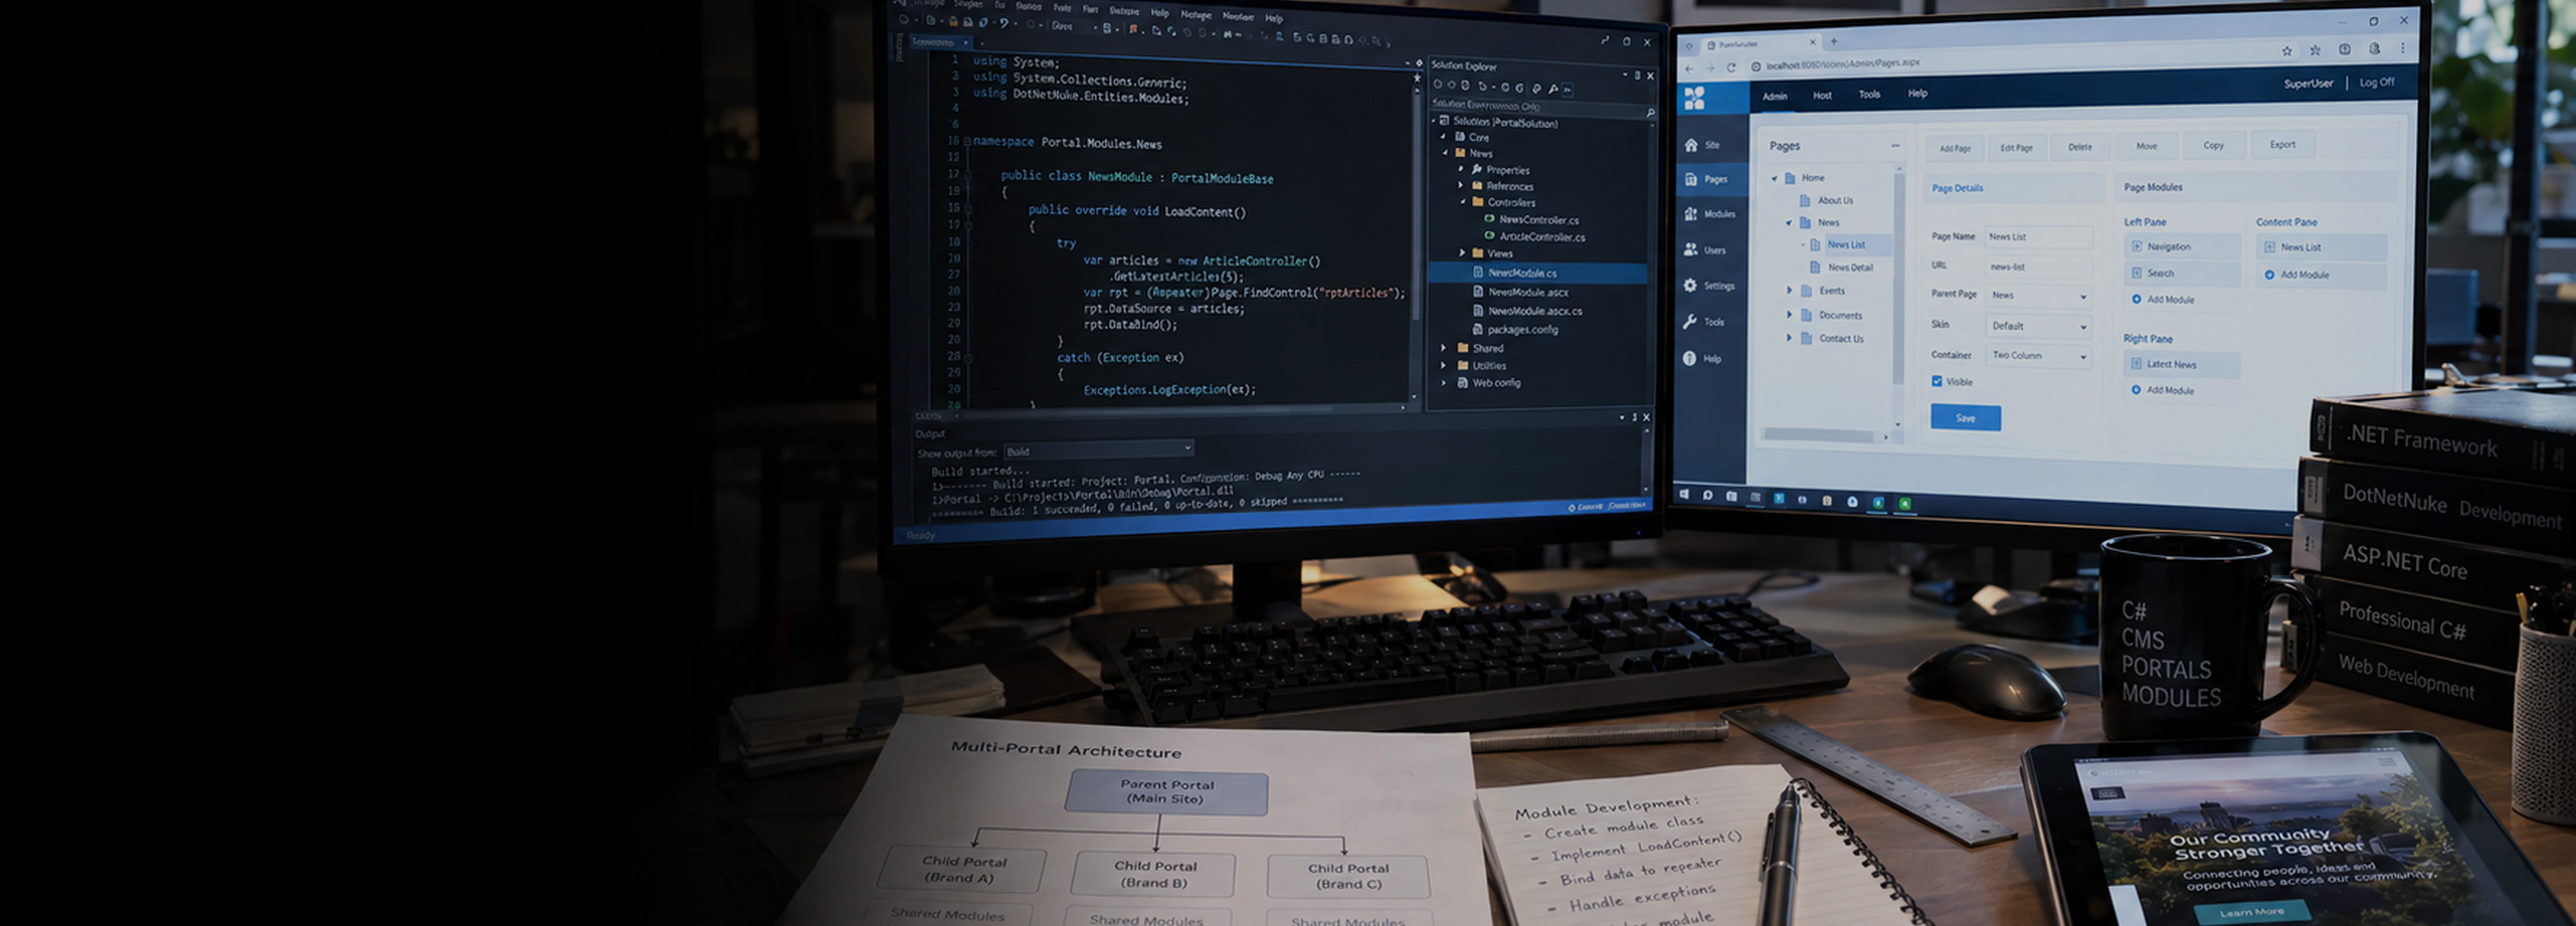The width and height of the screenshot is (2576, 926).
Task: Expand the Views folder in Solution Explorer
Action: (x=1462, y=253)
